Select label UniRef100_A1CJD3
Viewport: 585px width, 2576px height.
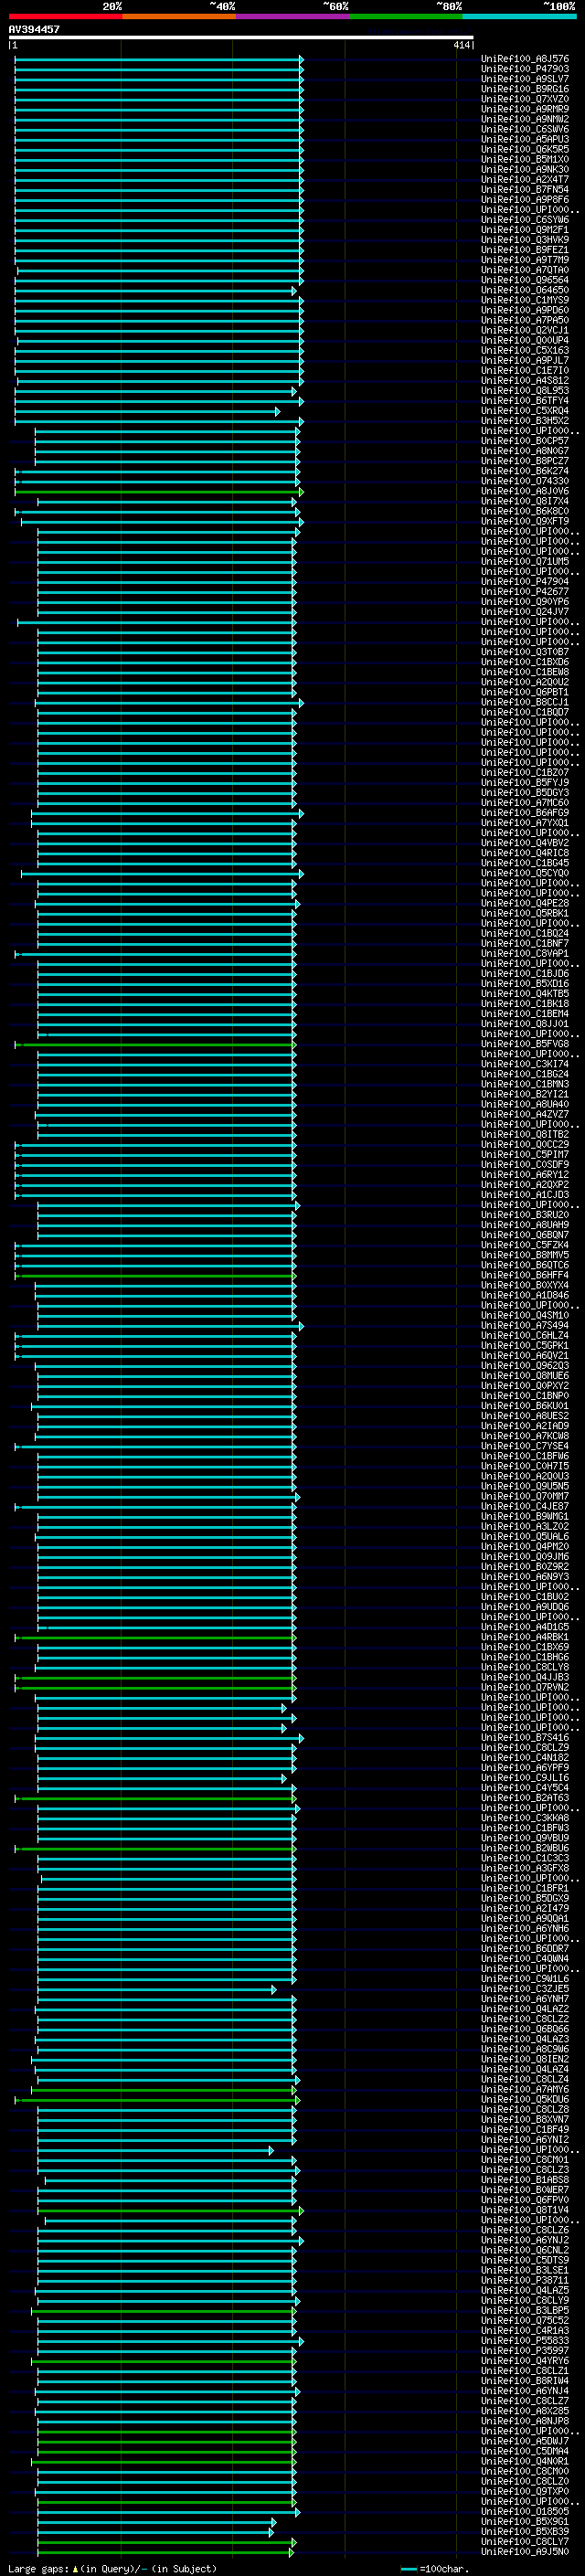coord(525,1195)
